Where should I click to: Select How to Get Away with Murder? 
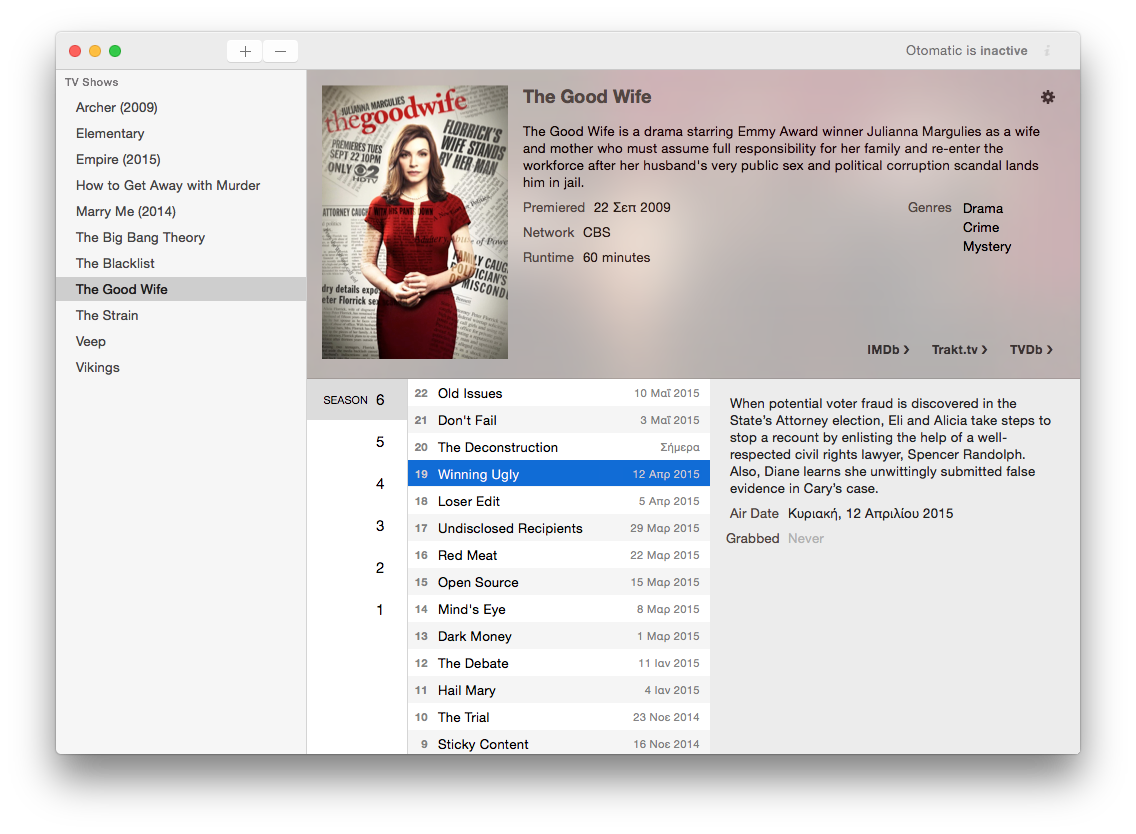click(x=181, y=185)
